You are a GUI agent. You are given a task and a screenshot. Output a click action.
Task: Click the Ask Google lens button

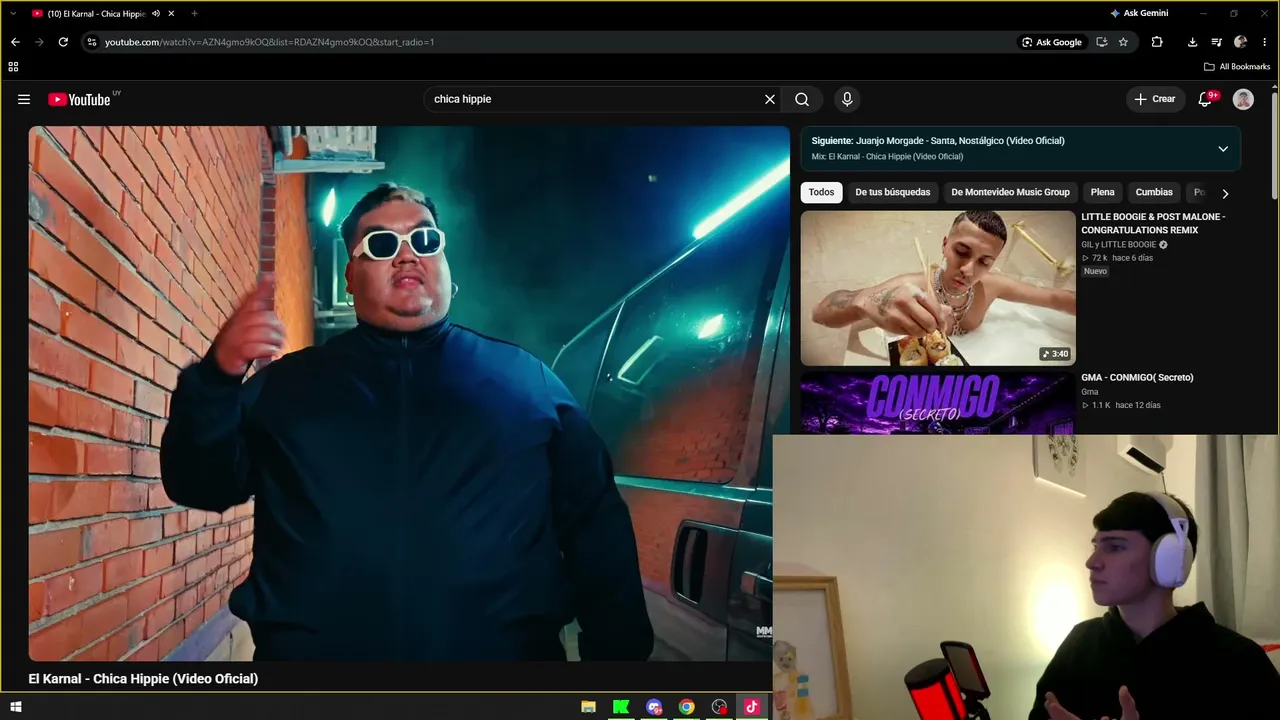click(x=1052, y=42)
